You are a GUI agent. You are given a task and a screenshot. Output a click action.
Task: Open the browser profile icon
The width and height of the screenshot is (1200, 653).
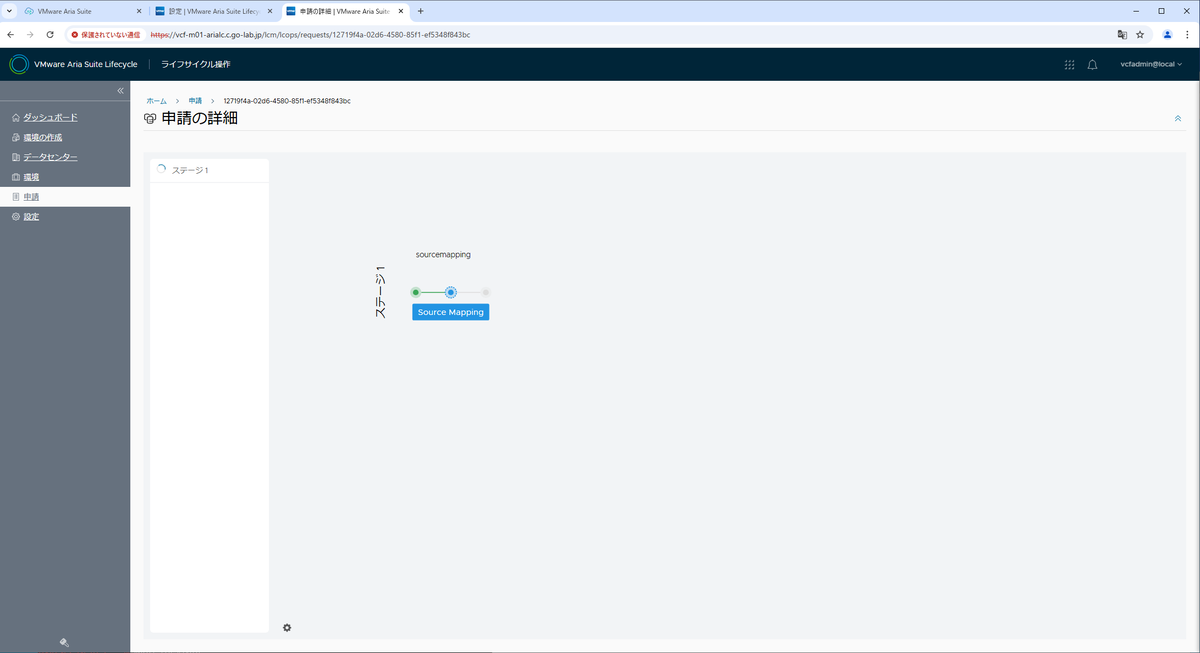click(x=1167, y=34)
